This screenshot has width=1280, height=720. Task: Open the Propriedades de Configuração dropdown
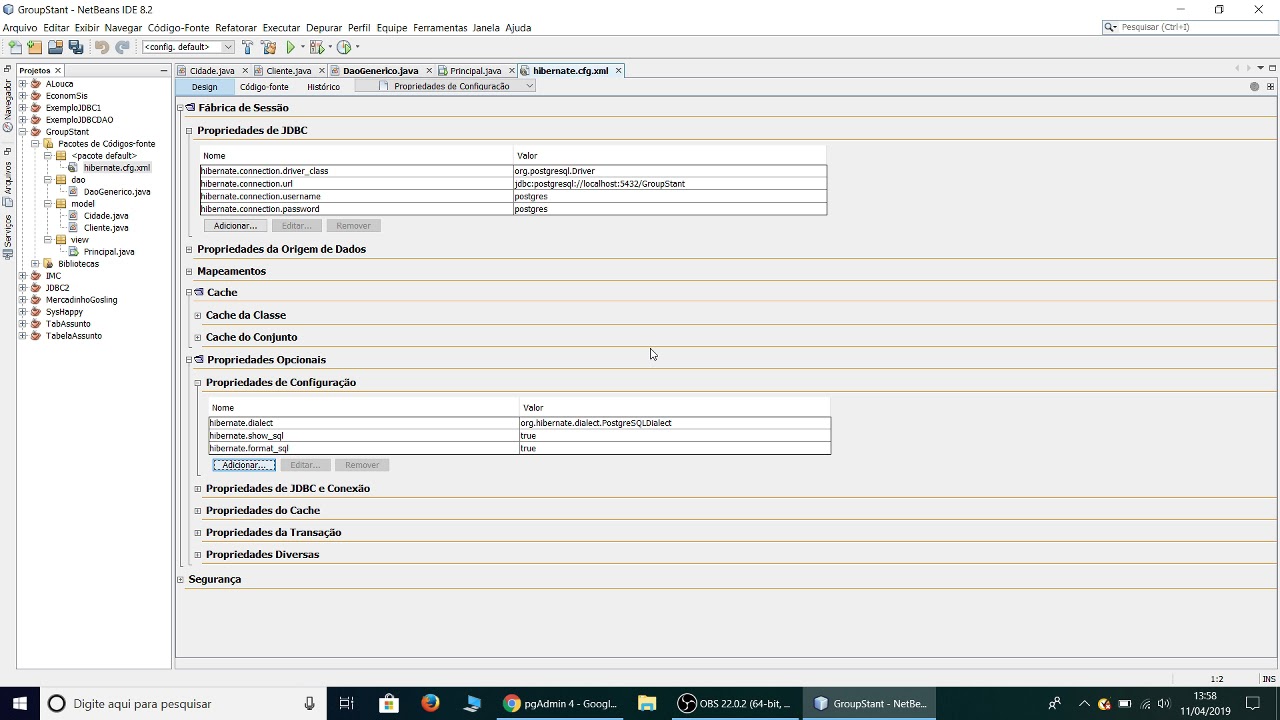458,86
